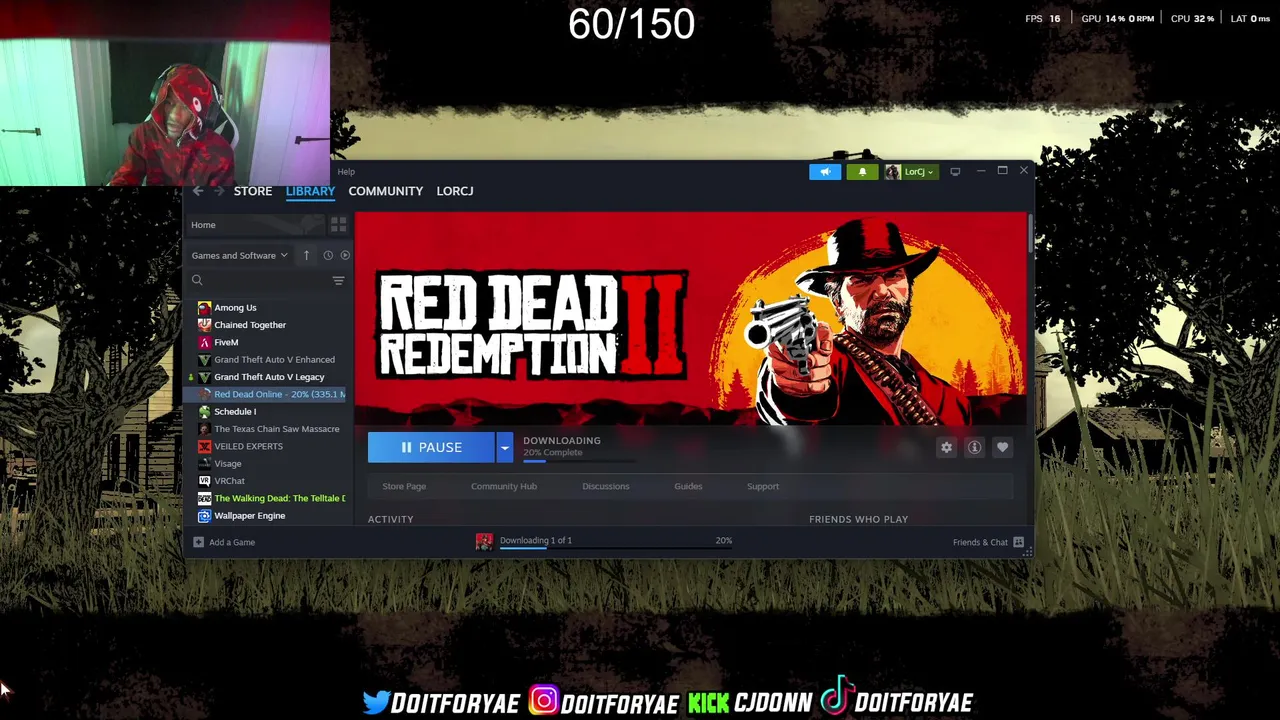Screen dimensions: 1280x720
Task: Open the game info icon
Action: pyautogui.click(x=974, y=448)
